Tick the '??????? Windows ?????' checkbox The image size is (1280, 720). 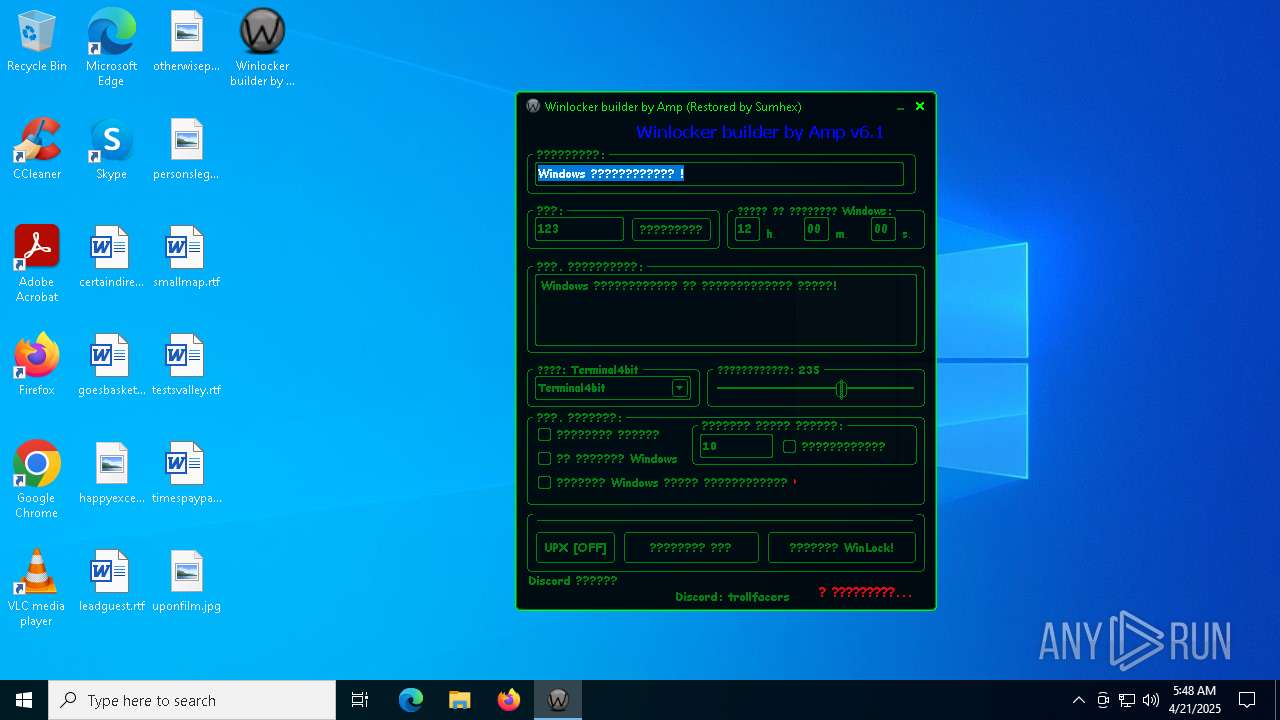[x=545, y=482]
